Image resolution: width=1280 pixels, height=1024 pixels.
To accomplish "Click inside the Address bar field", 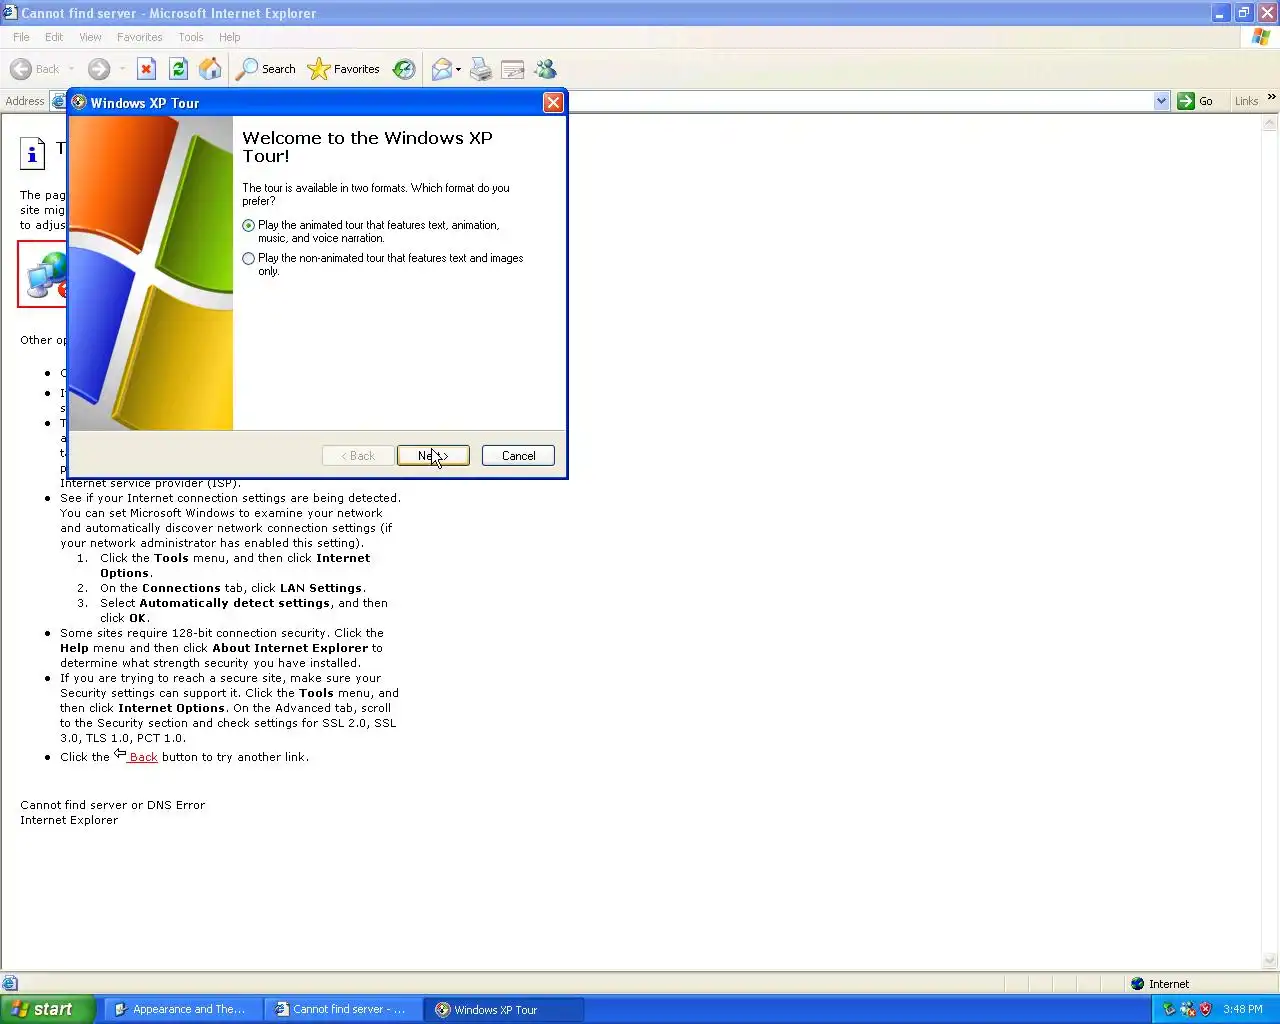I will pos(860,101).
